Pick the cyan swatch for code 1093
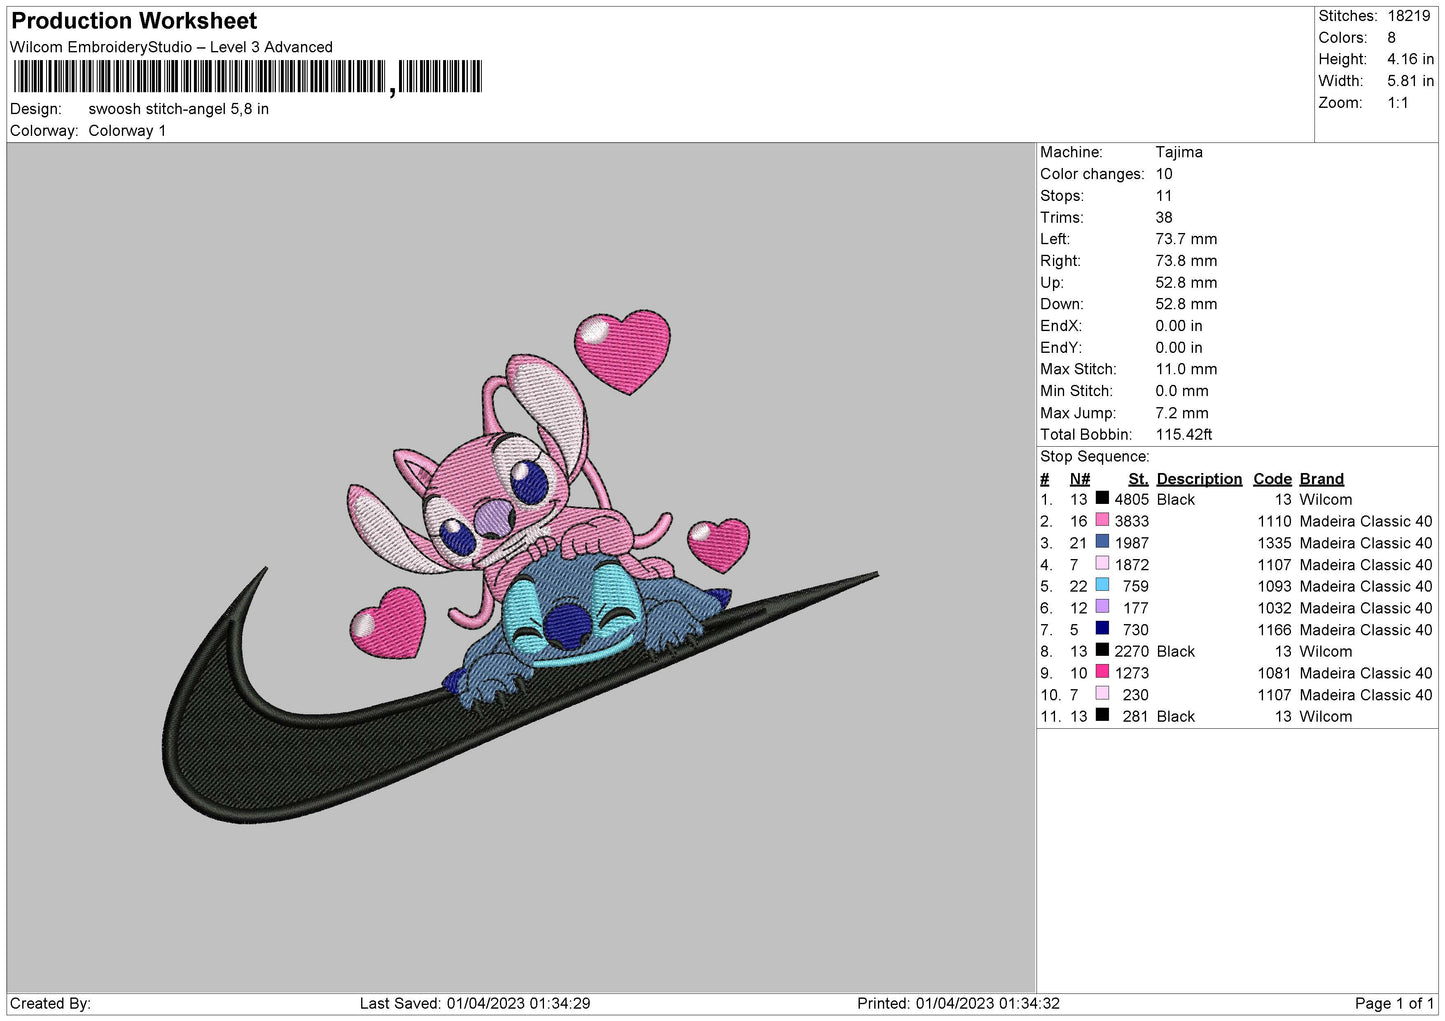The height and width of the screenshot is (1021, 1445). click(x=1102, y=585)
